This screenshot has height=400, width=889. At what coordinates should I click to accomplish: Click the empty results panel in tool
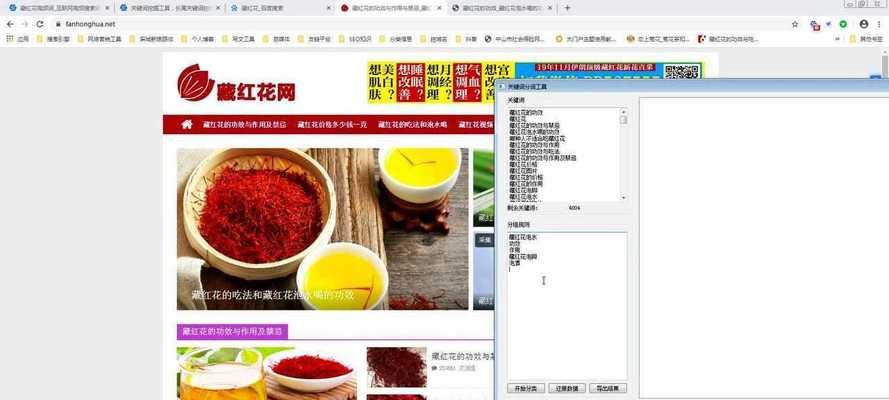764,248
